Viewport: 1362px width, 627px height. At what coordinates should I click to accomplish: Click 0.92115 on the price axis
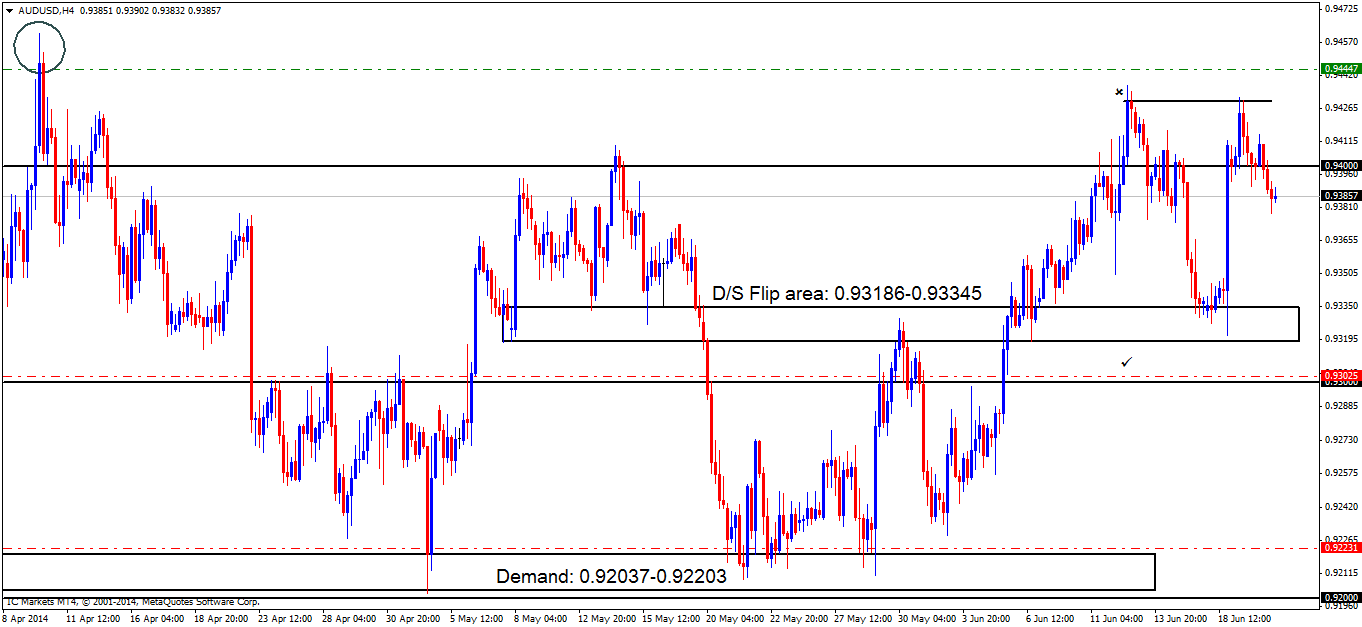[1340, 572]
